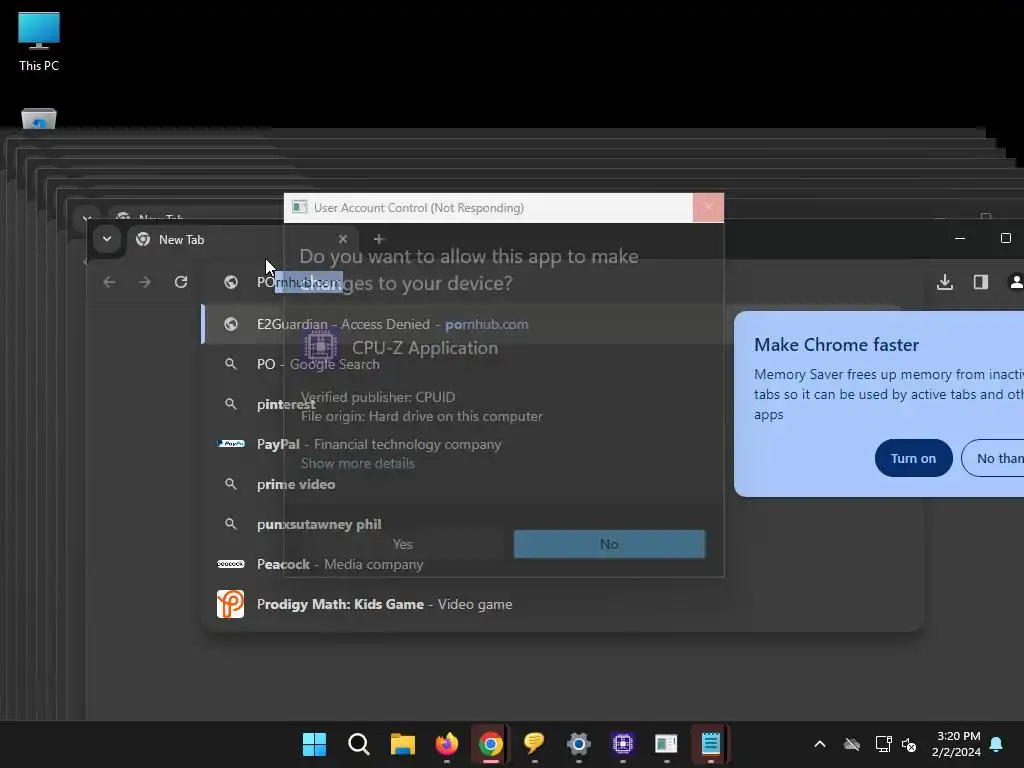Screen dimensions: 1024x768
Task: Select the New Tab tab in Chrome
Action: click(x=242, y=240)
